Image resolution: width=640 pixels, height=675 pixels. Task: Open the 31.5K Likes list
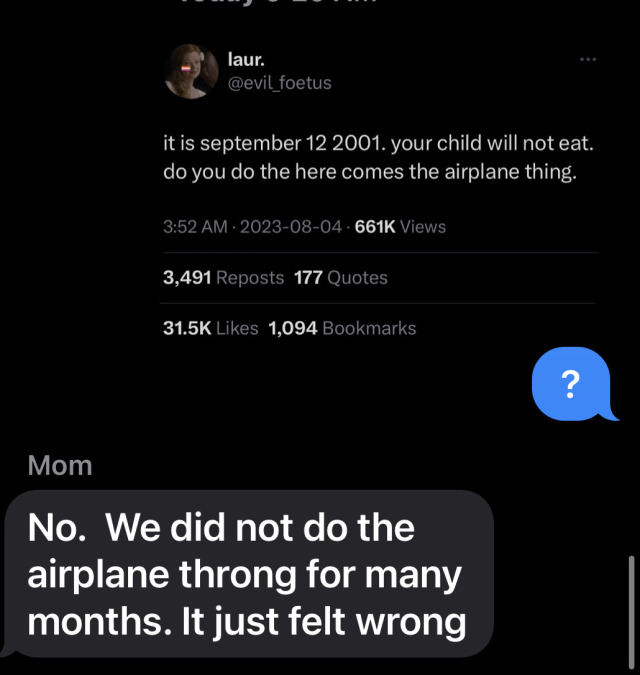(210, 328)
